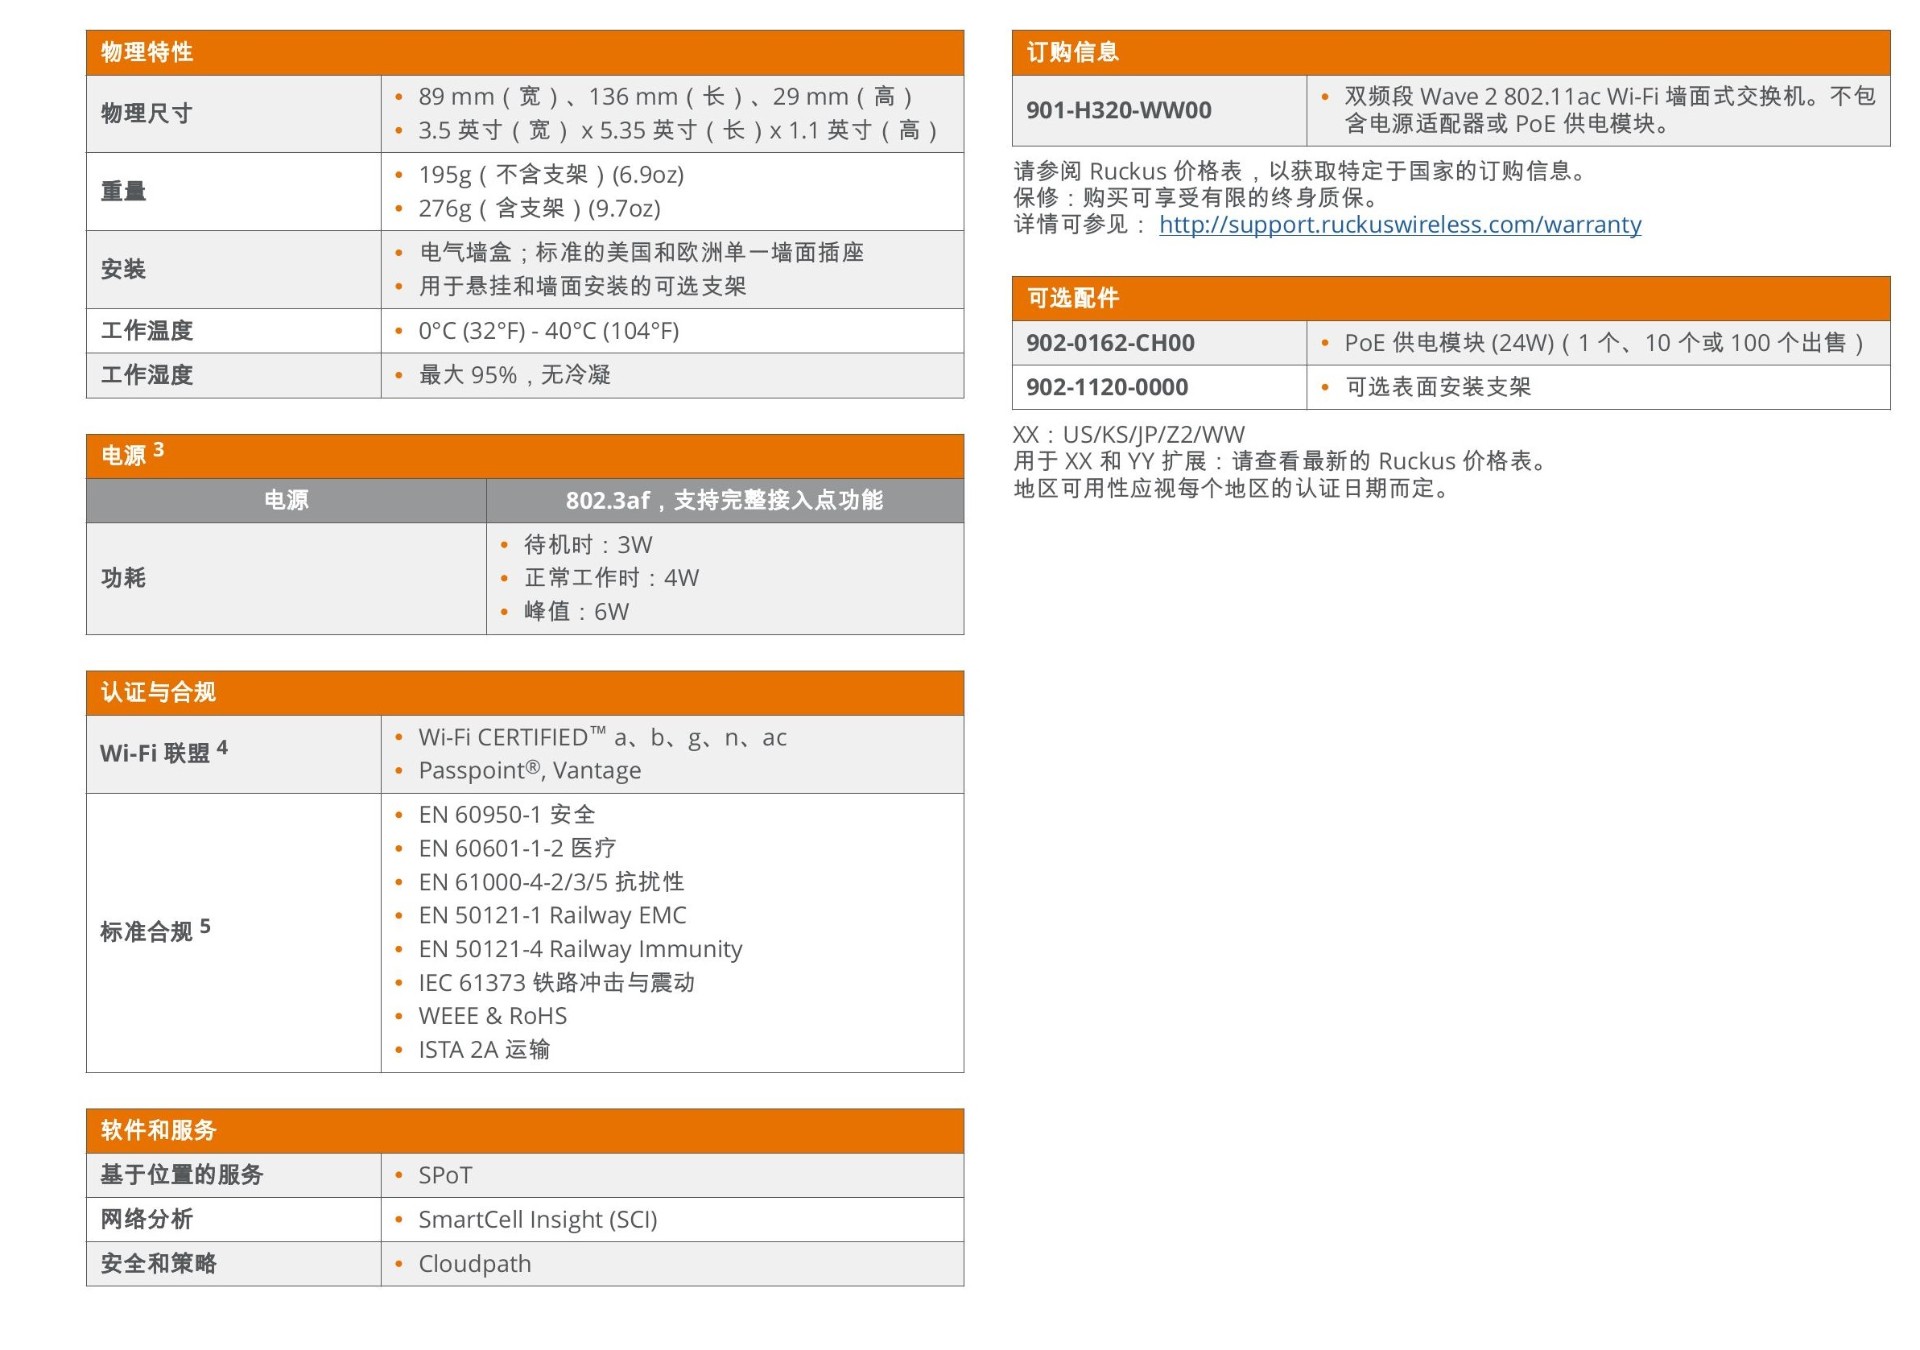Click the 电源 3 section header

(525, 456)
